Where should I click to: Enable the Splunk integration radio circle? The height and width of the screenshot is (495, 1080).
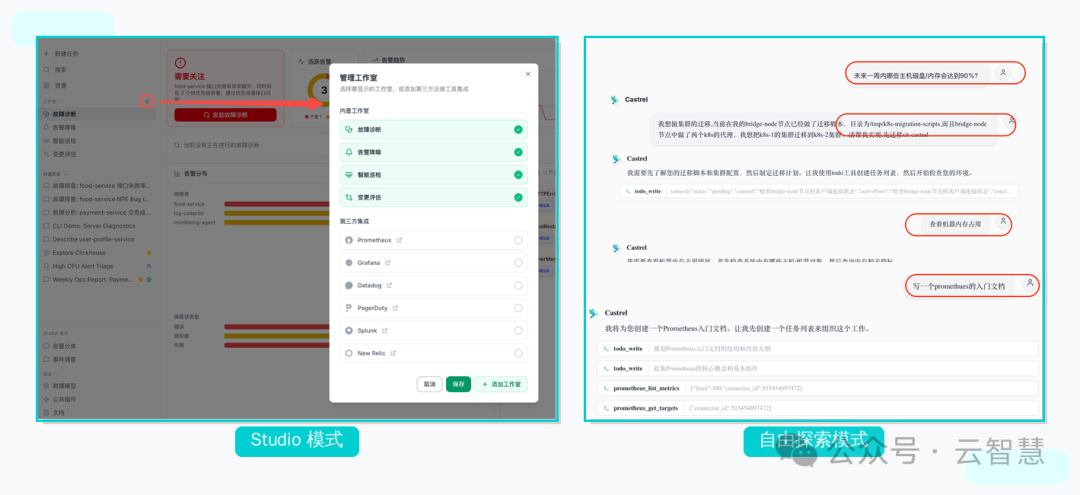click(x=518, y=330)
